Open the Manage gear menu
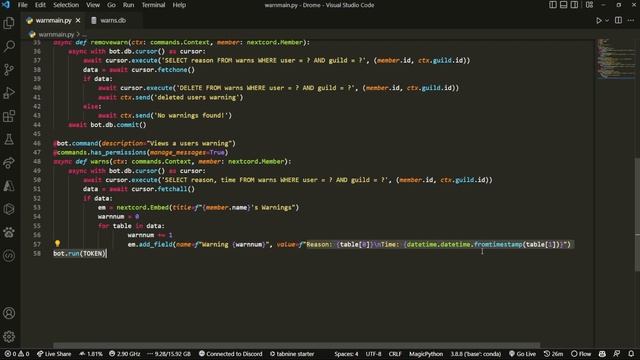640x360 pixels. (9, 336)
